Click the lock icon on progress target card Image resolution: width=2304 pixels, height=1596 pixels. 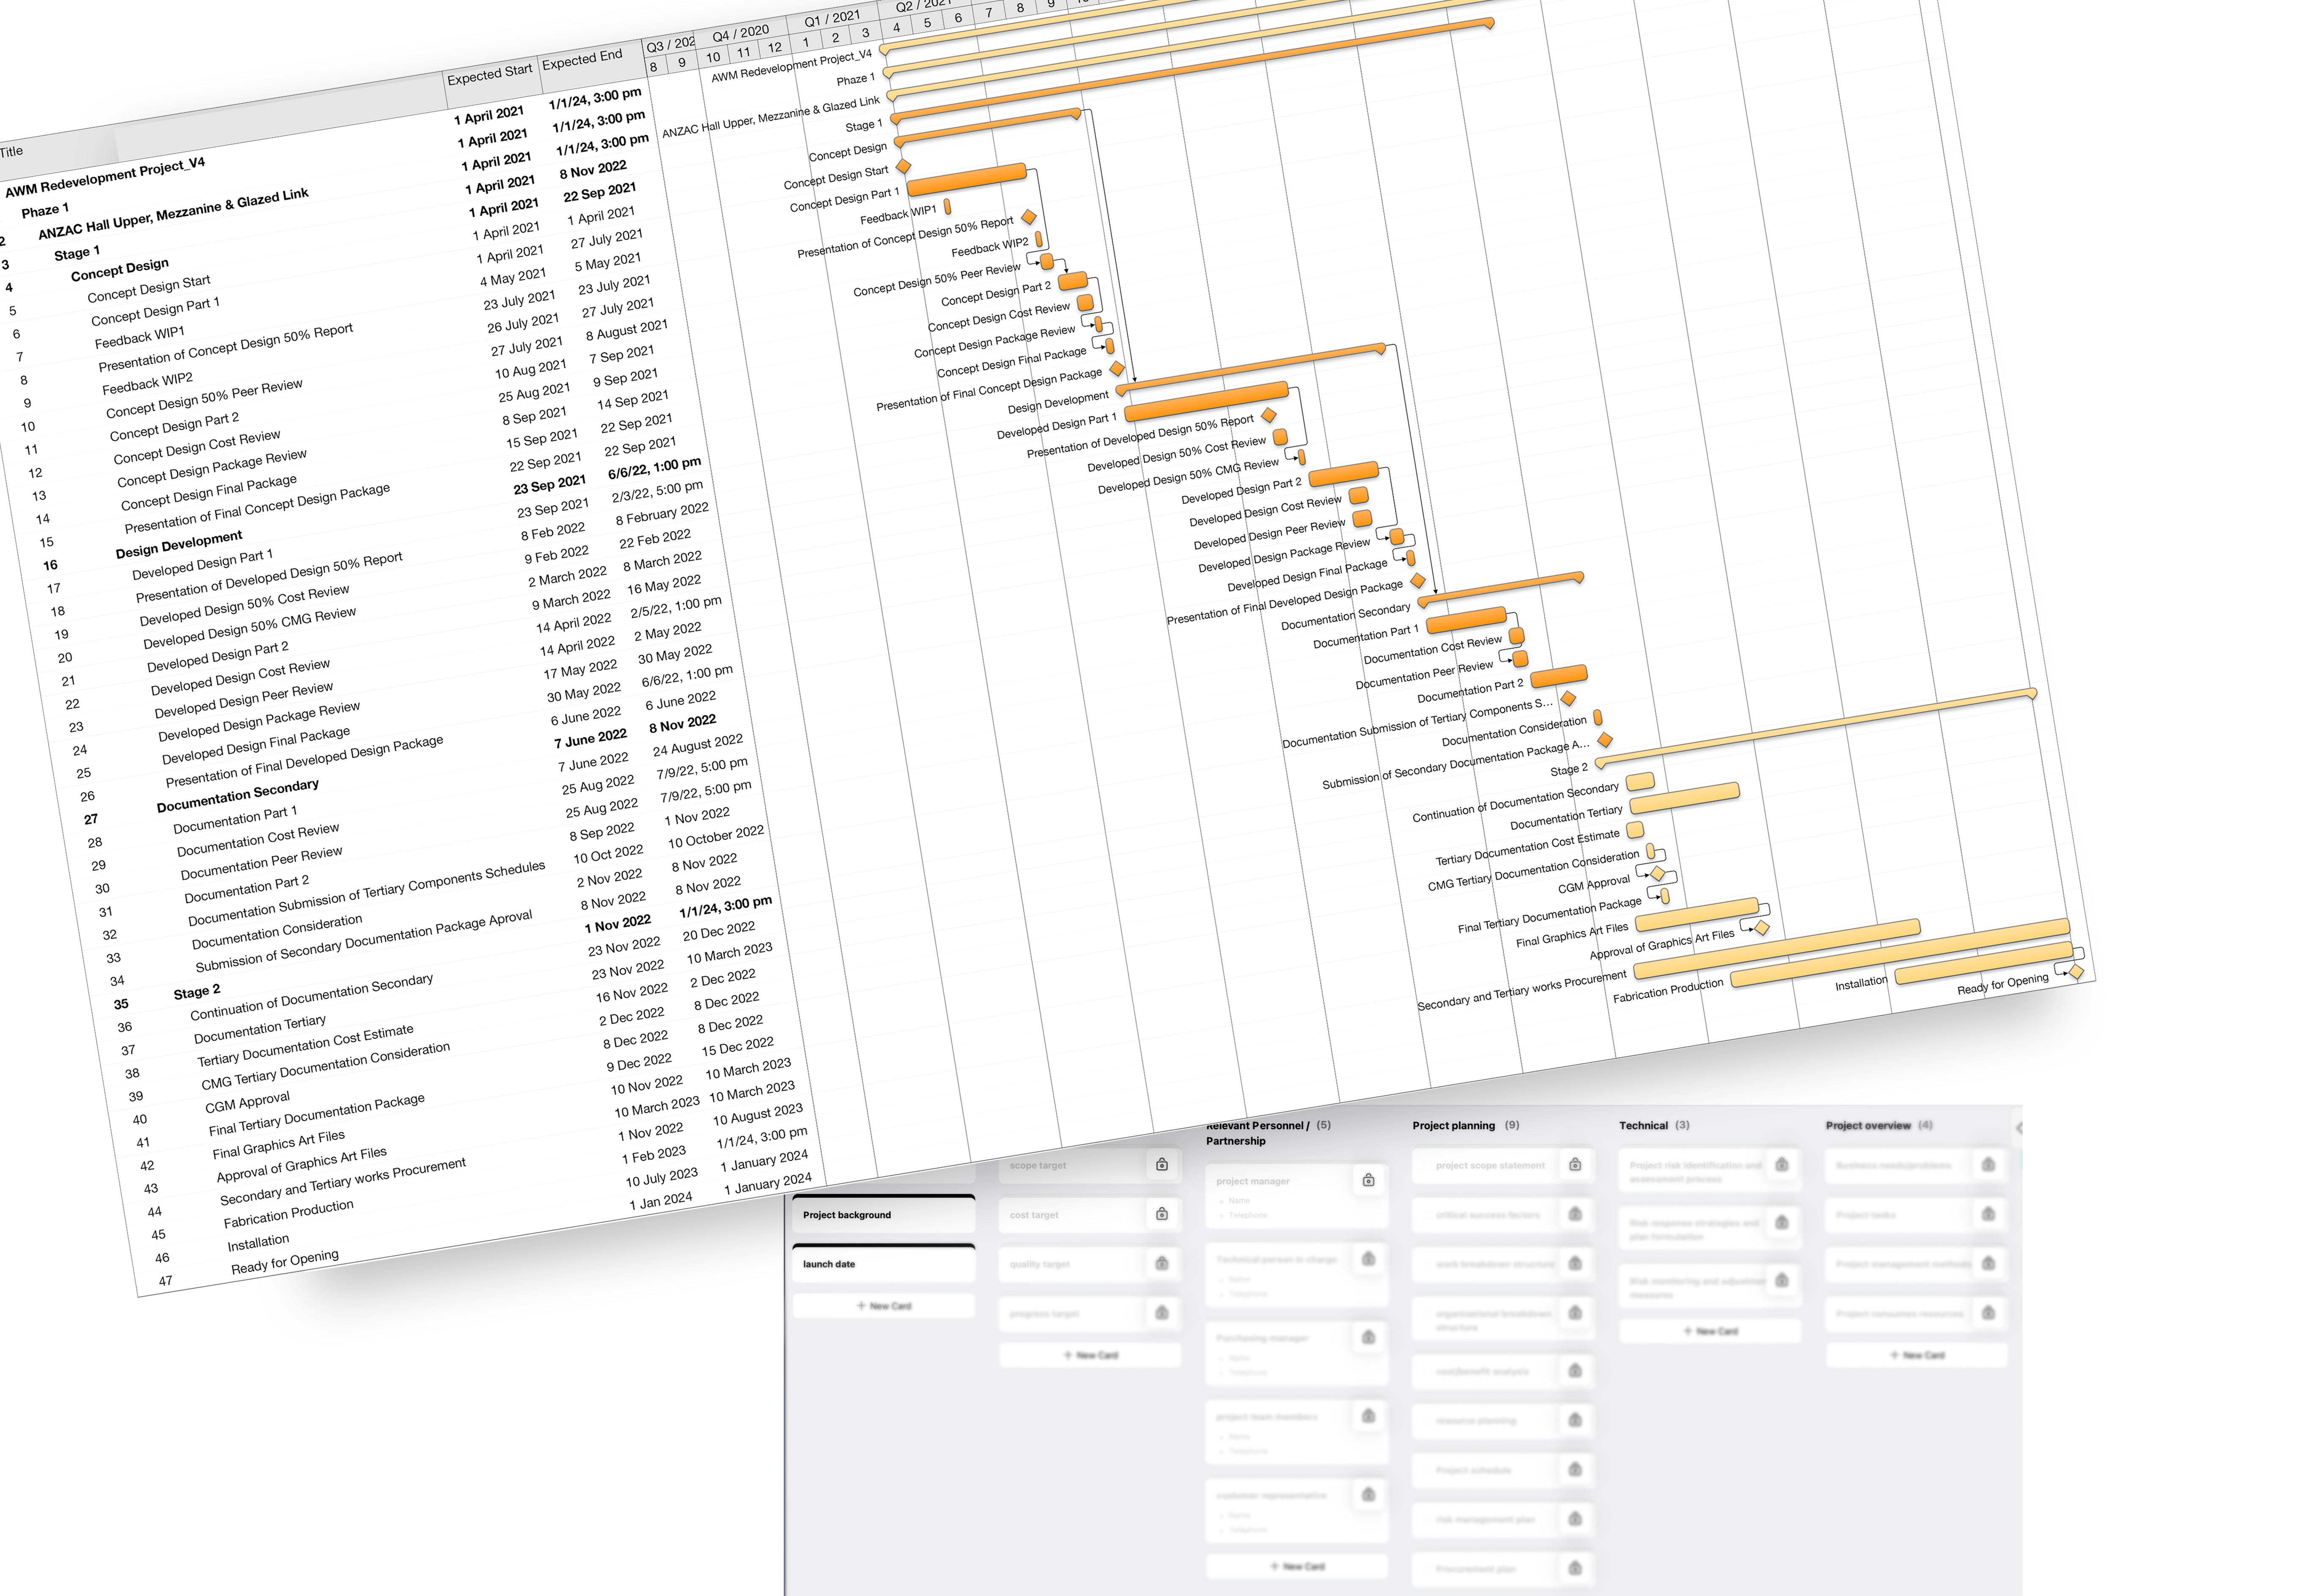(x=1161, y=1312)
